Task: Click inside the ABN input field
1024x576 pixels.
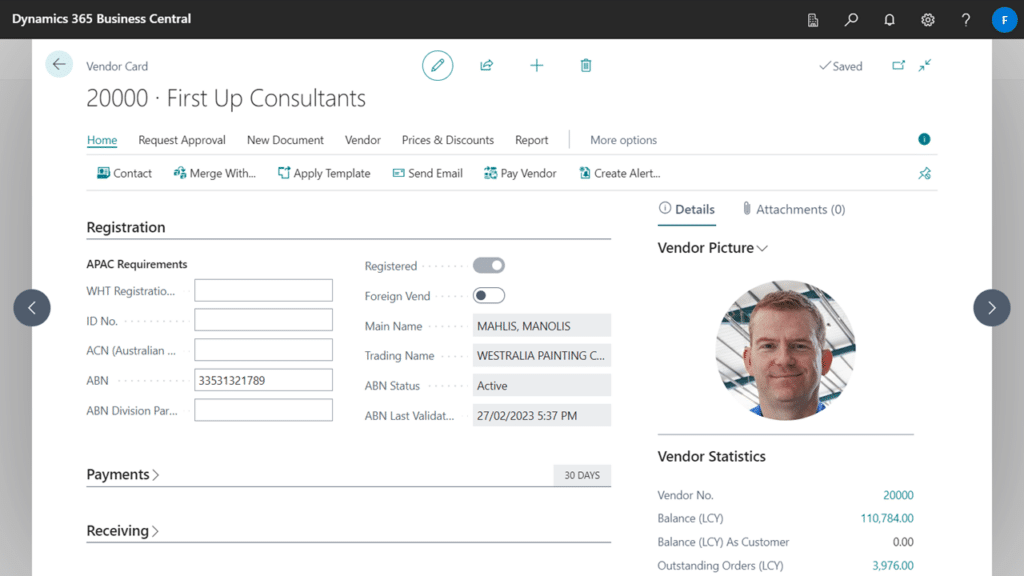Action: [x=263, y=379]
